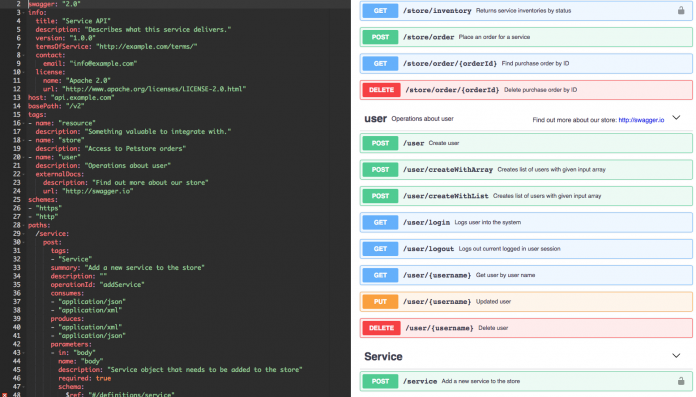696x397 pixels.
Task: Expand POST /store/order operation
Action: click(x=526, y=37)
